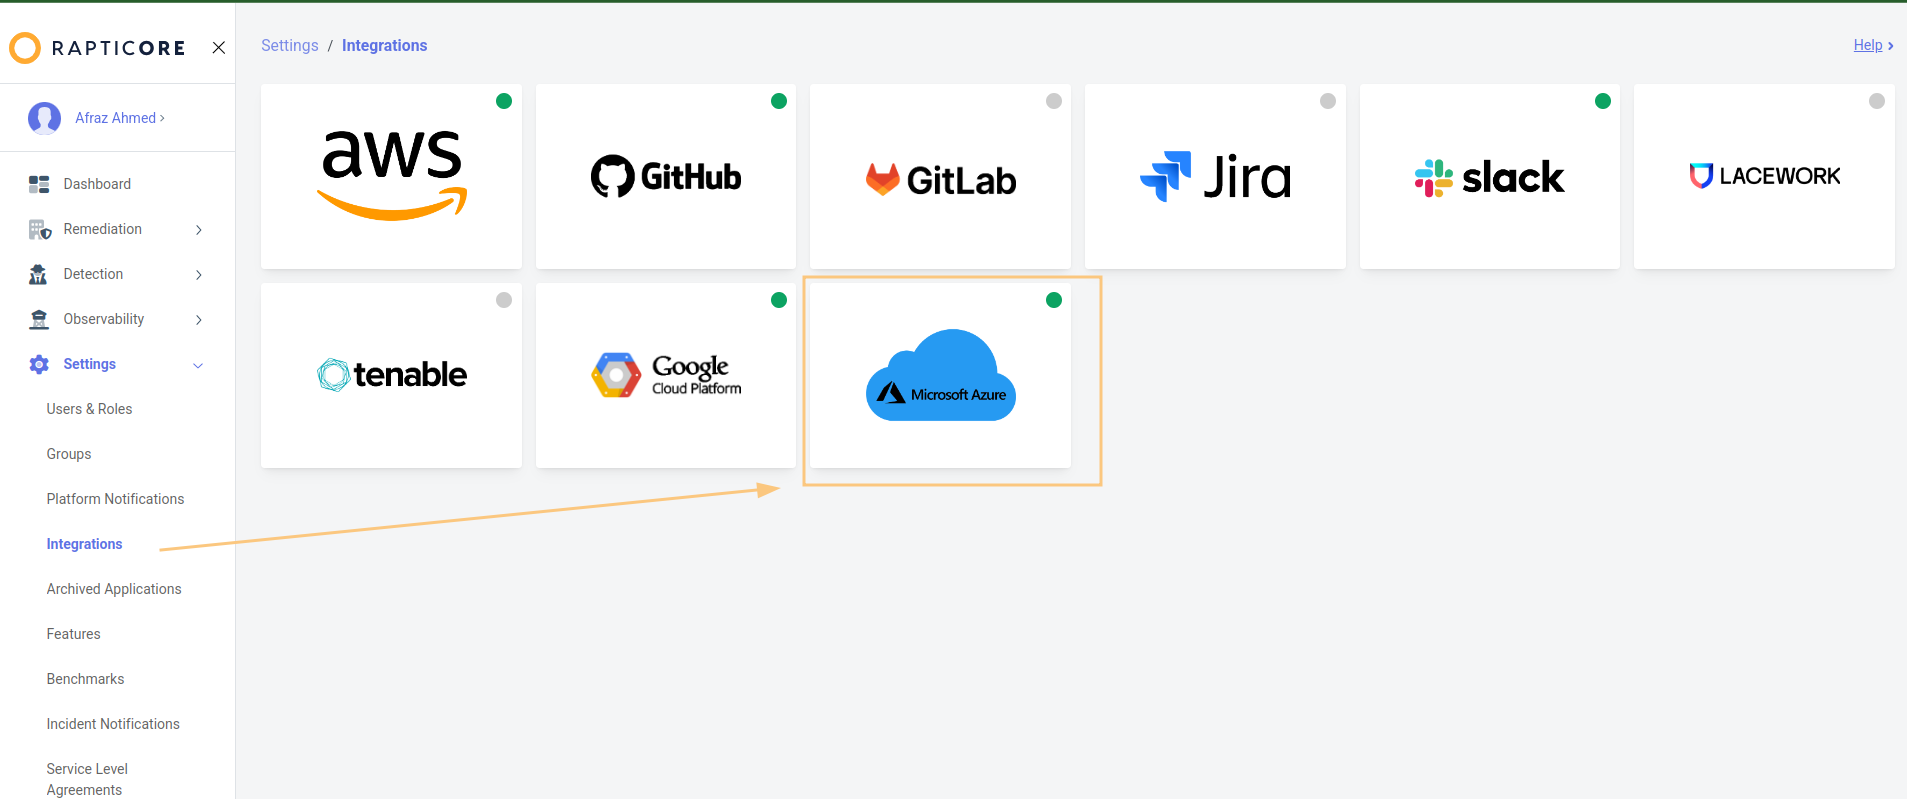Expand the Remediation chevron
This screenshot has width=1907, height=799.
[199, 230]
